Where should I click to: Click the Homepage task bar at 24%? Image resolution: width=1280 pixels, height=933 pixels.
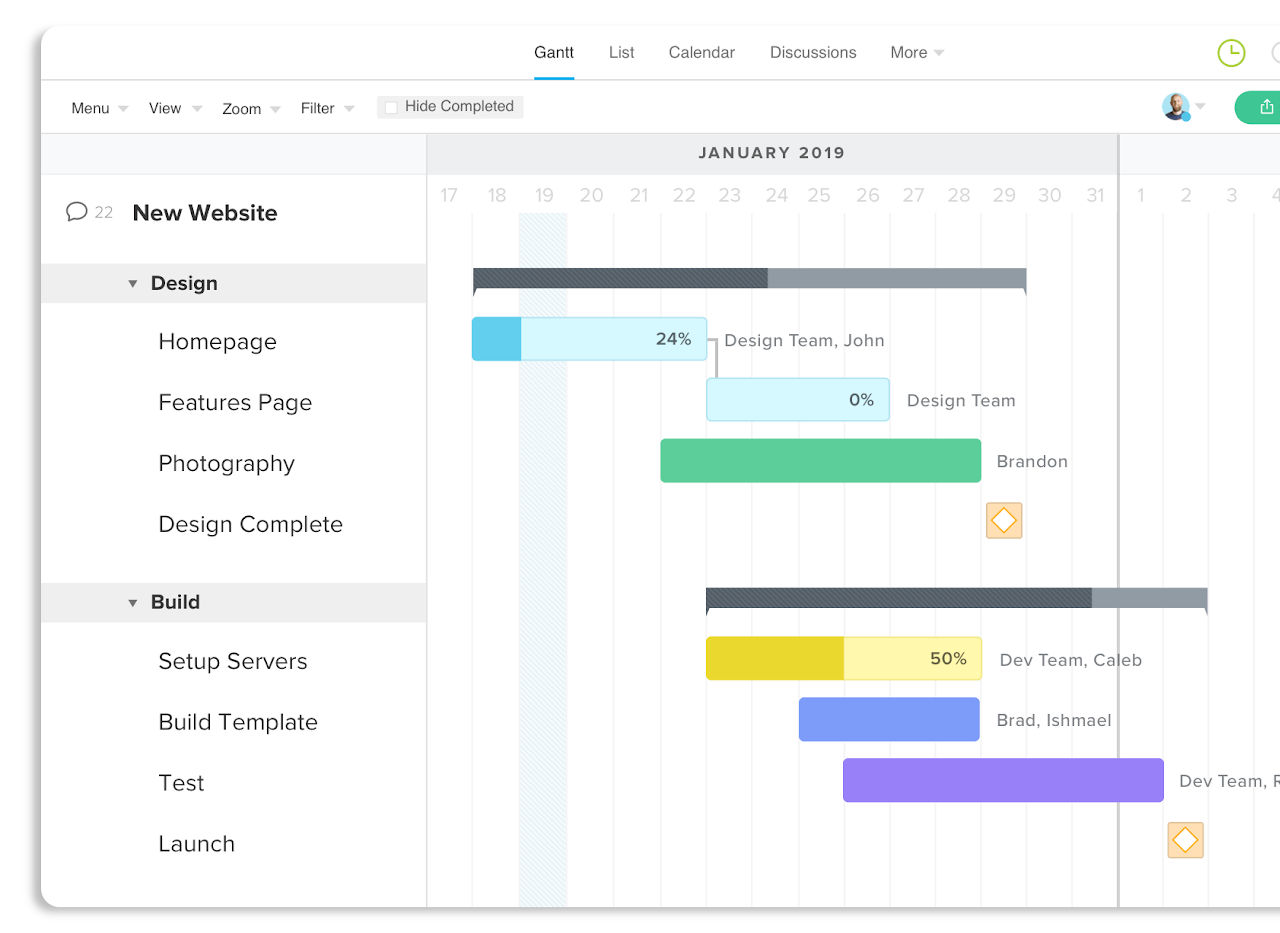[589, 339]
